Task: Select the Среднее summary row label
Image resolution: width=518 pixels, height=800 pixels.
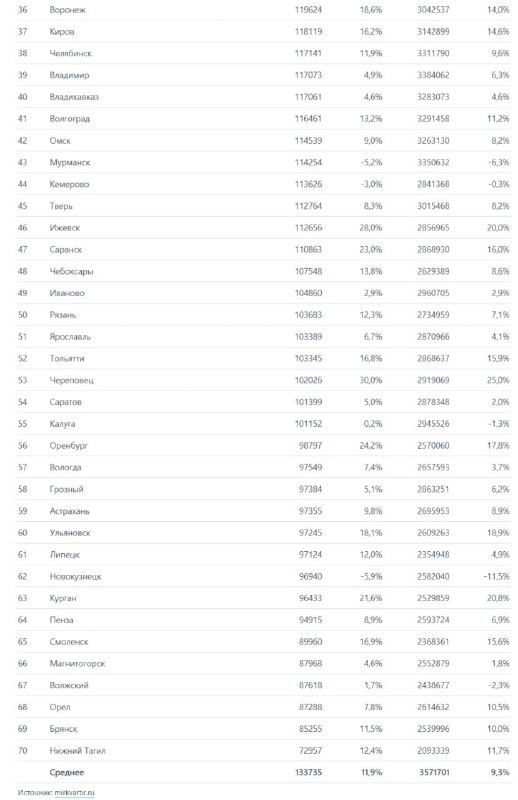Action: tap(66, 772)
